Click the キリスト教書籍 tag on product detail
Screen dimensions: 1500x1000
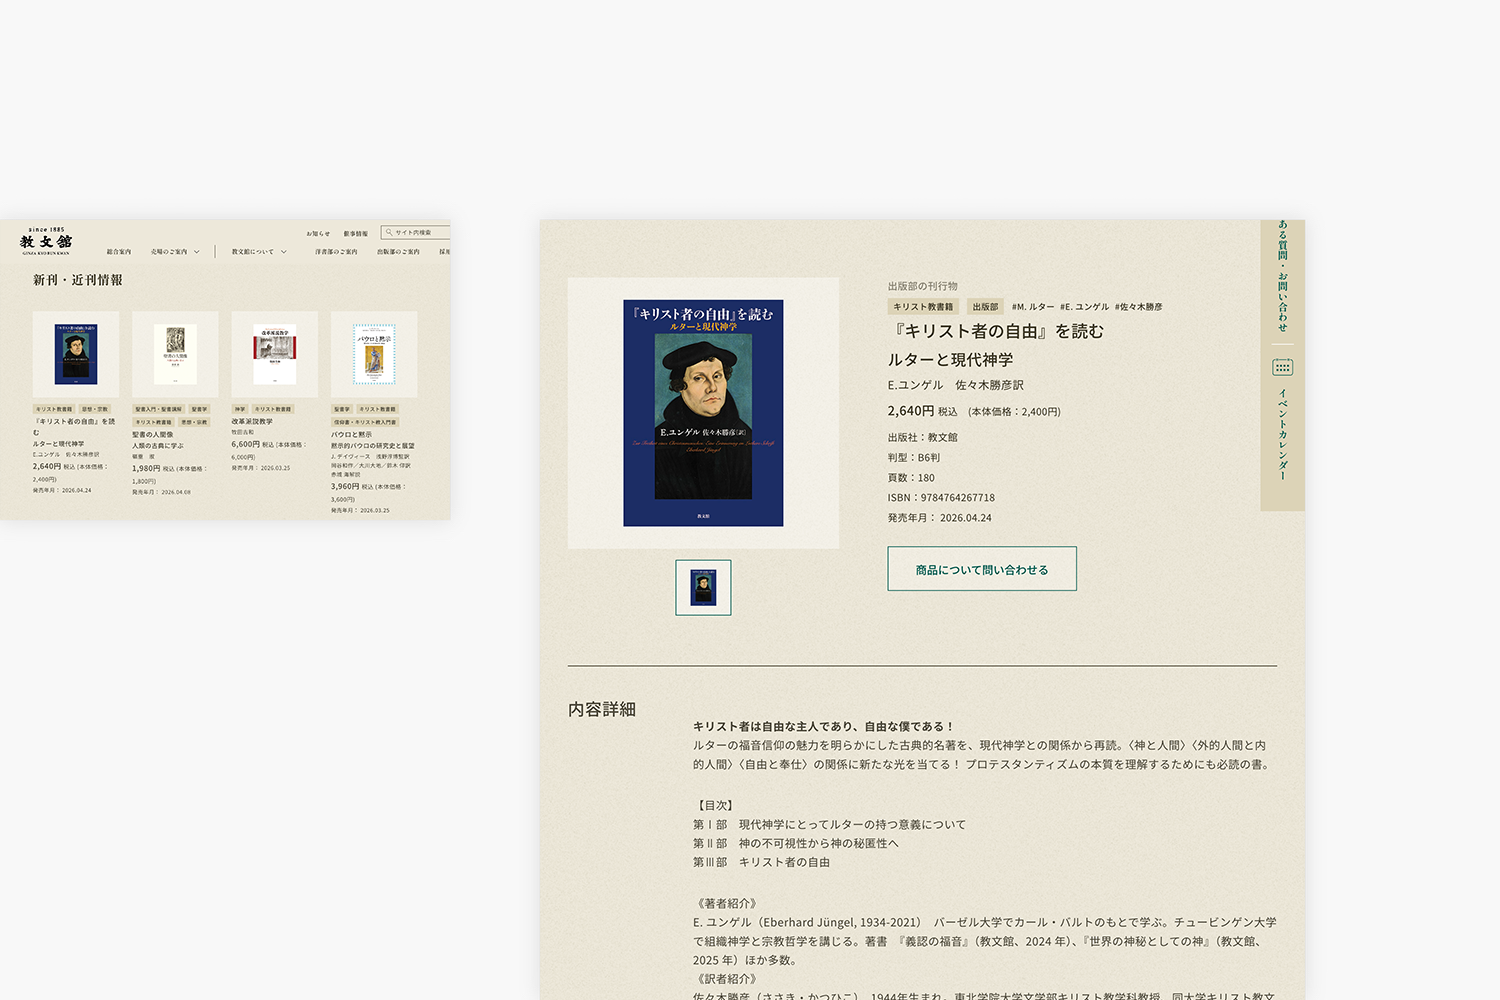923,307
